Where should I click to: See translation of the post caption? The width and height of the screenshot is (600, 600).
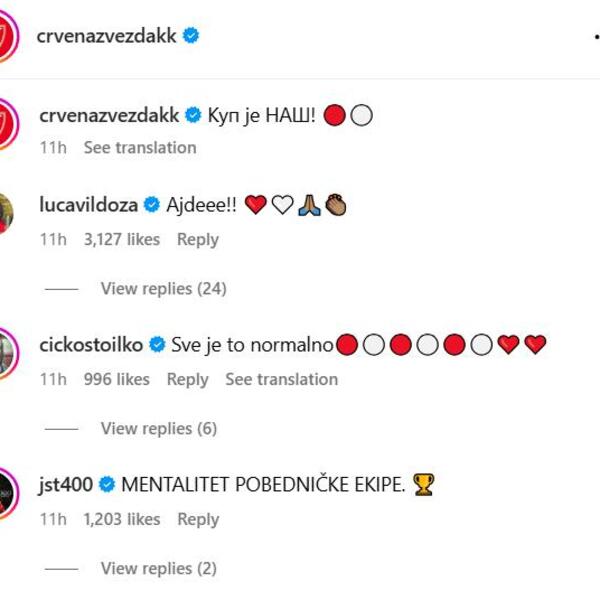tap(139, 148)
